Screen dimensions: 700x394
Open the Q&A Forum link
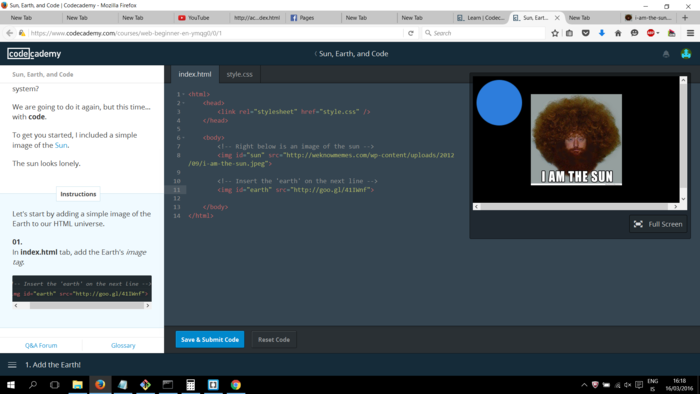(x=41, y=345)
